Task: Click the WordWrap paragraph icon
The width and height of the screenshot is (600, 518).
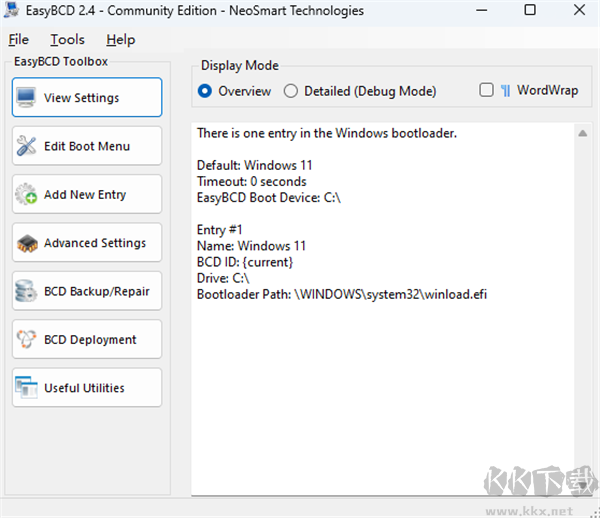Action: 506,91
